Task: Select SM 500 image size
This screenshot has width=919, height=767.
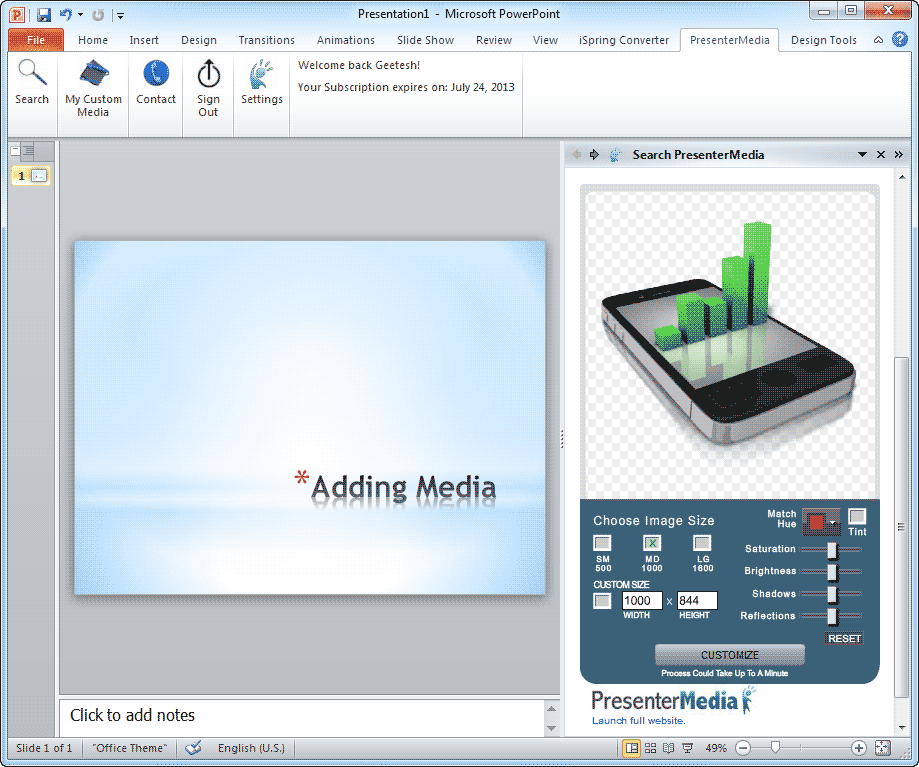Action: coord(602,543)
